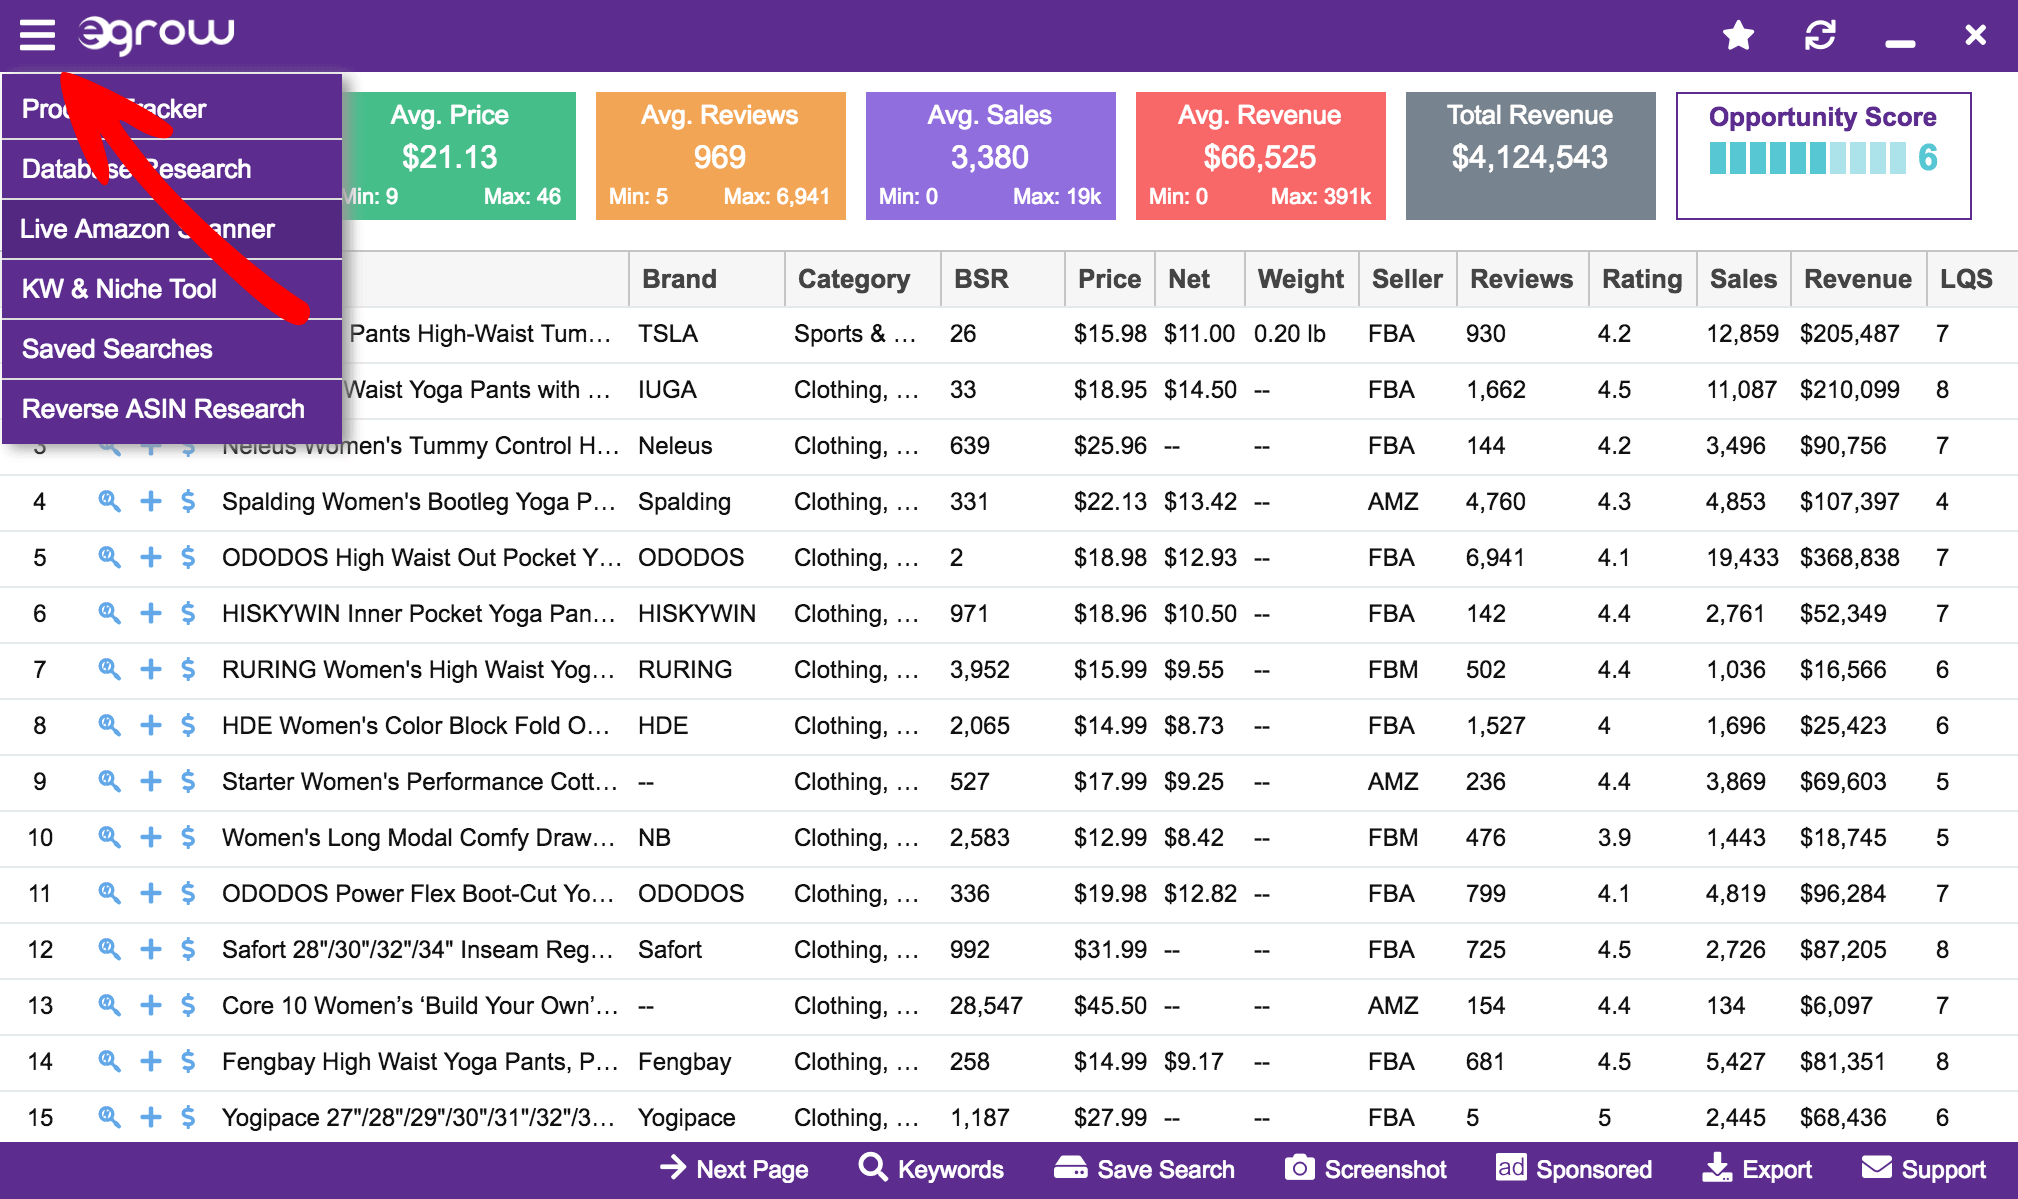Screen dimensions: 2018x1199
Task: Click the Avg. Revenue summary card
Action: click(x=1260, y=156)
